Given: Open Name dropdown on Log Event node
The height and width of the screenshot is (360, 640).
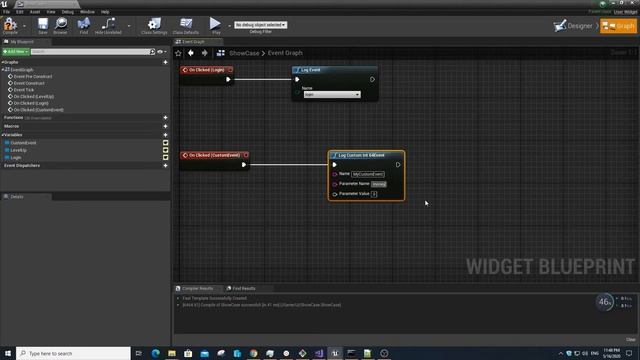Looking at the screenshot, I should 332,95.
